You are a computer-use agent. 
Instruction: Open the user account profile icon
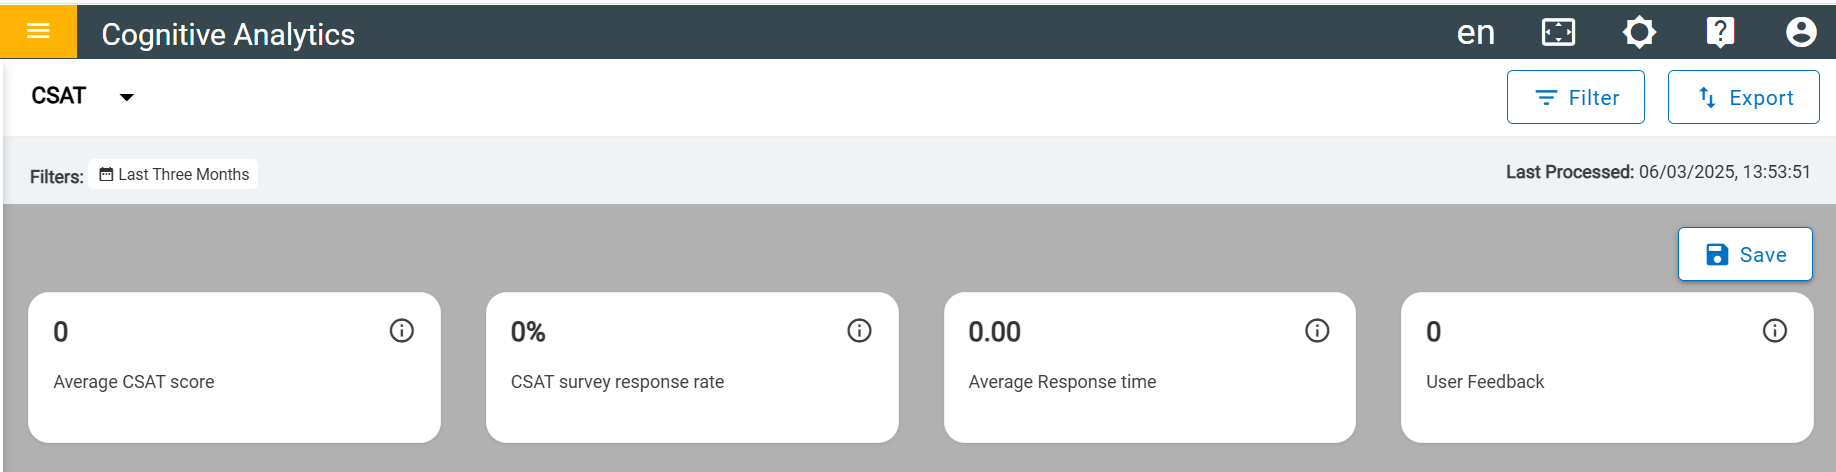[1801, 33]
